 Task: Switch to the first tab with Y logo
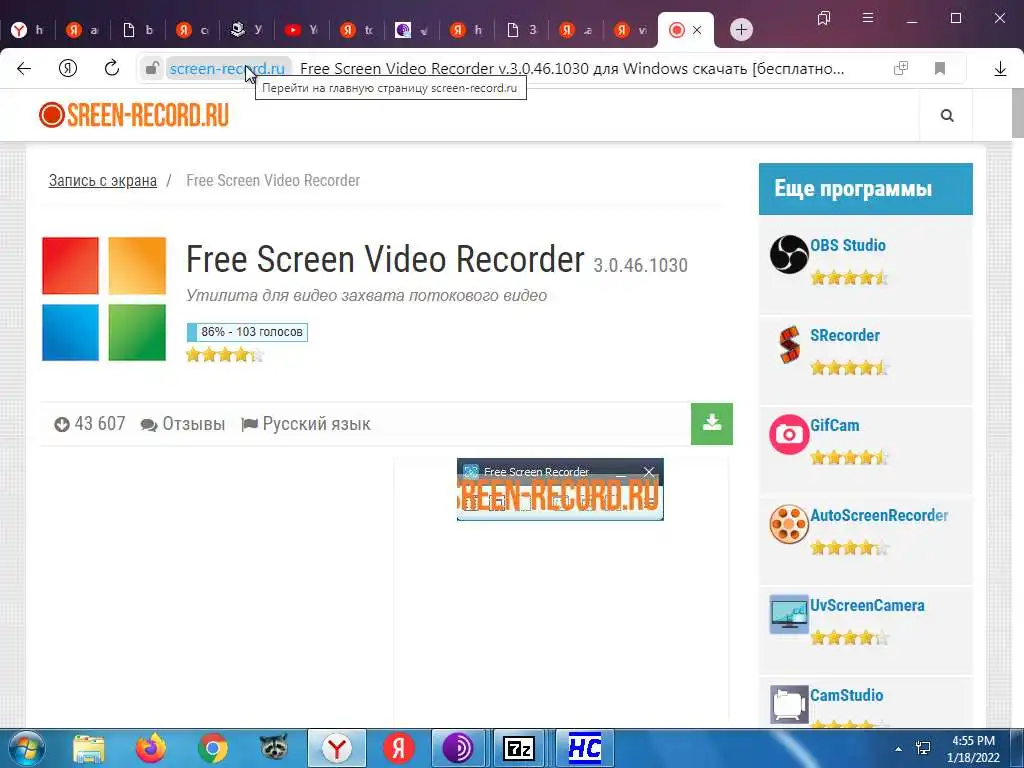(27, 29)
